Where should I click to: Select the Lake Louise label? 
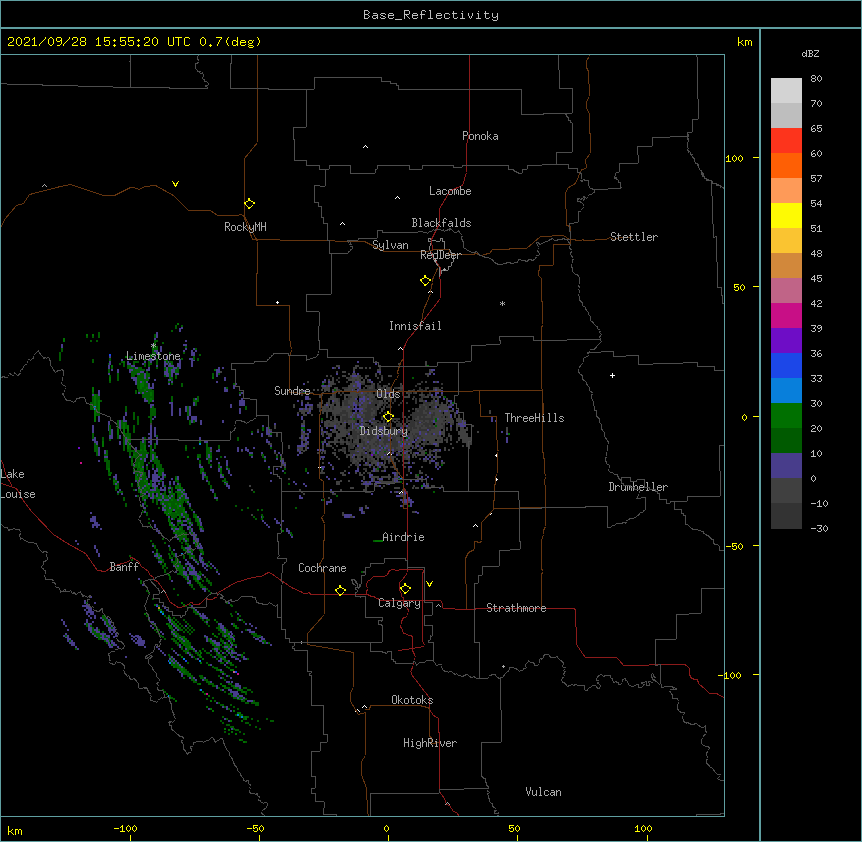pos(16,484)
